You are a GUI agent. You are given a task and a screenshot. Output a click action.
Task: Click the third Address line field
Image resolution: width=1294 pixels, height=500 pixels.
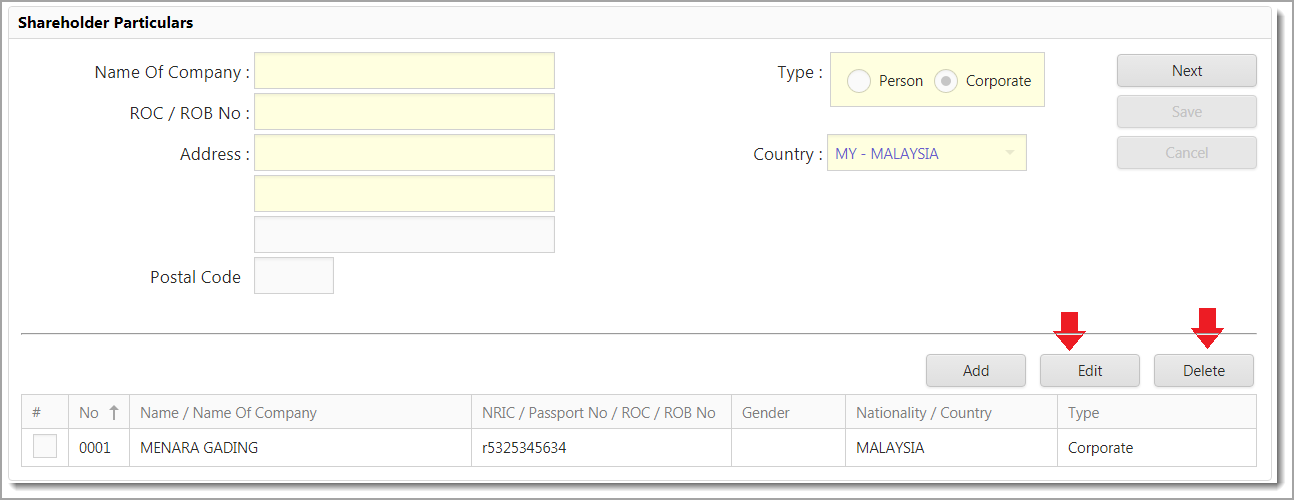click(x=404, y=235)
